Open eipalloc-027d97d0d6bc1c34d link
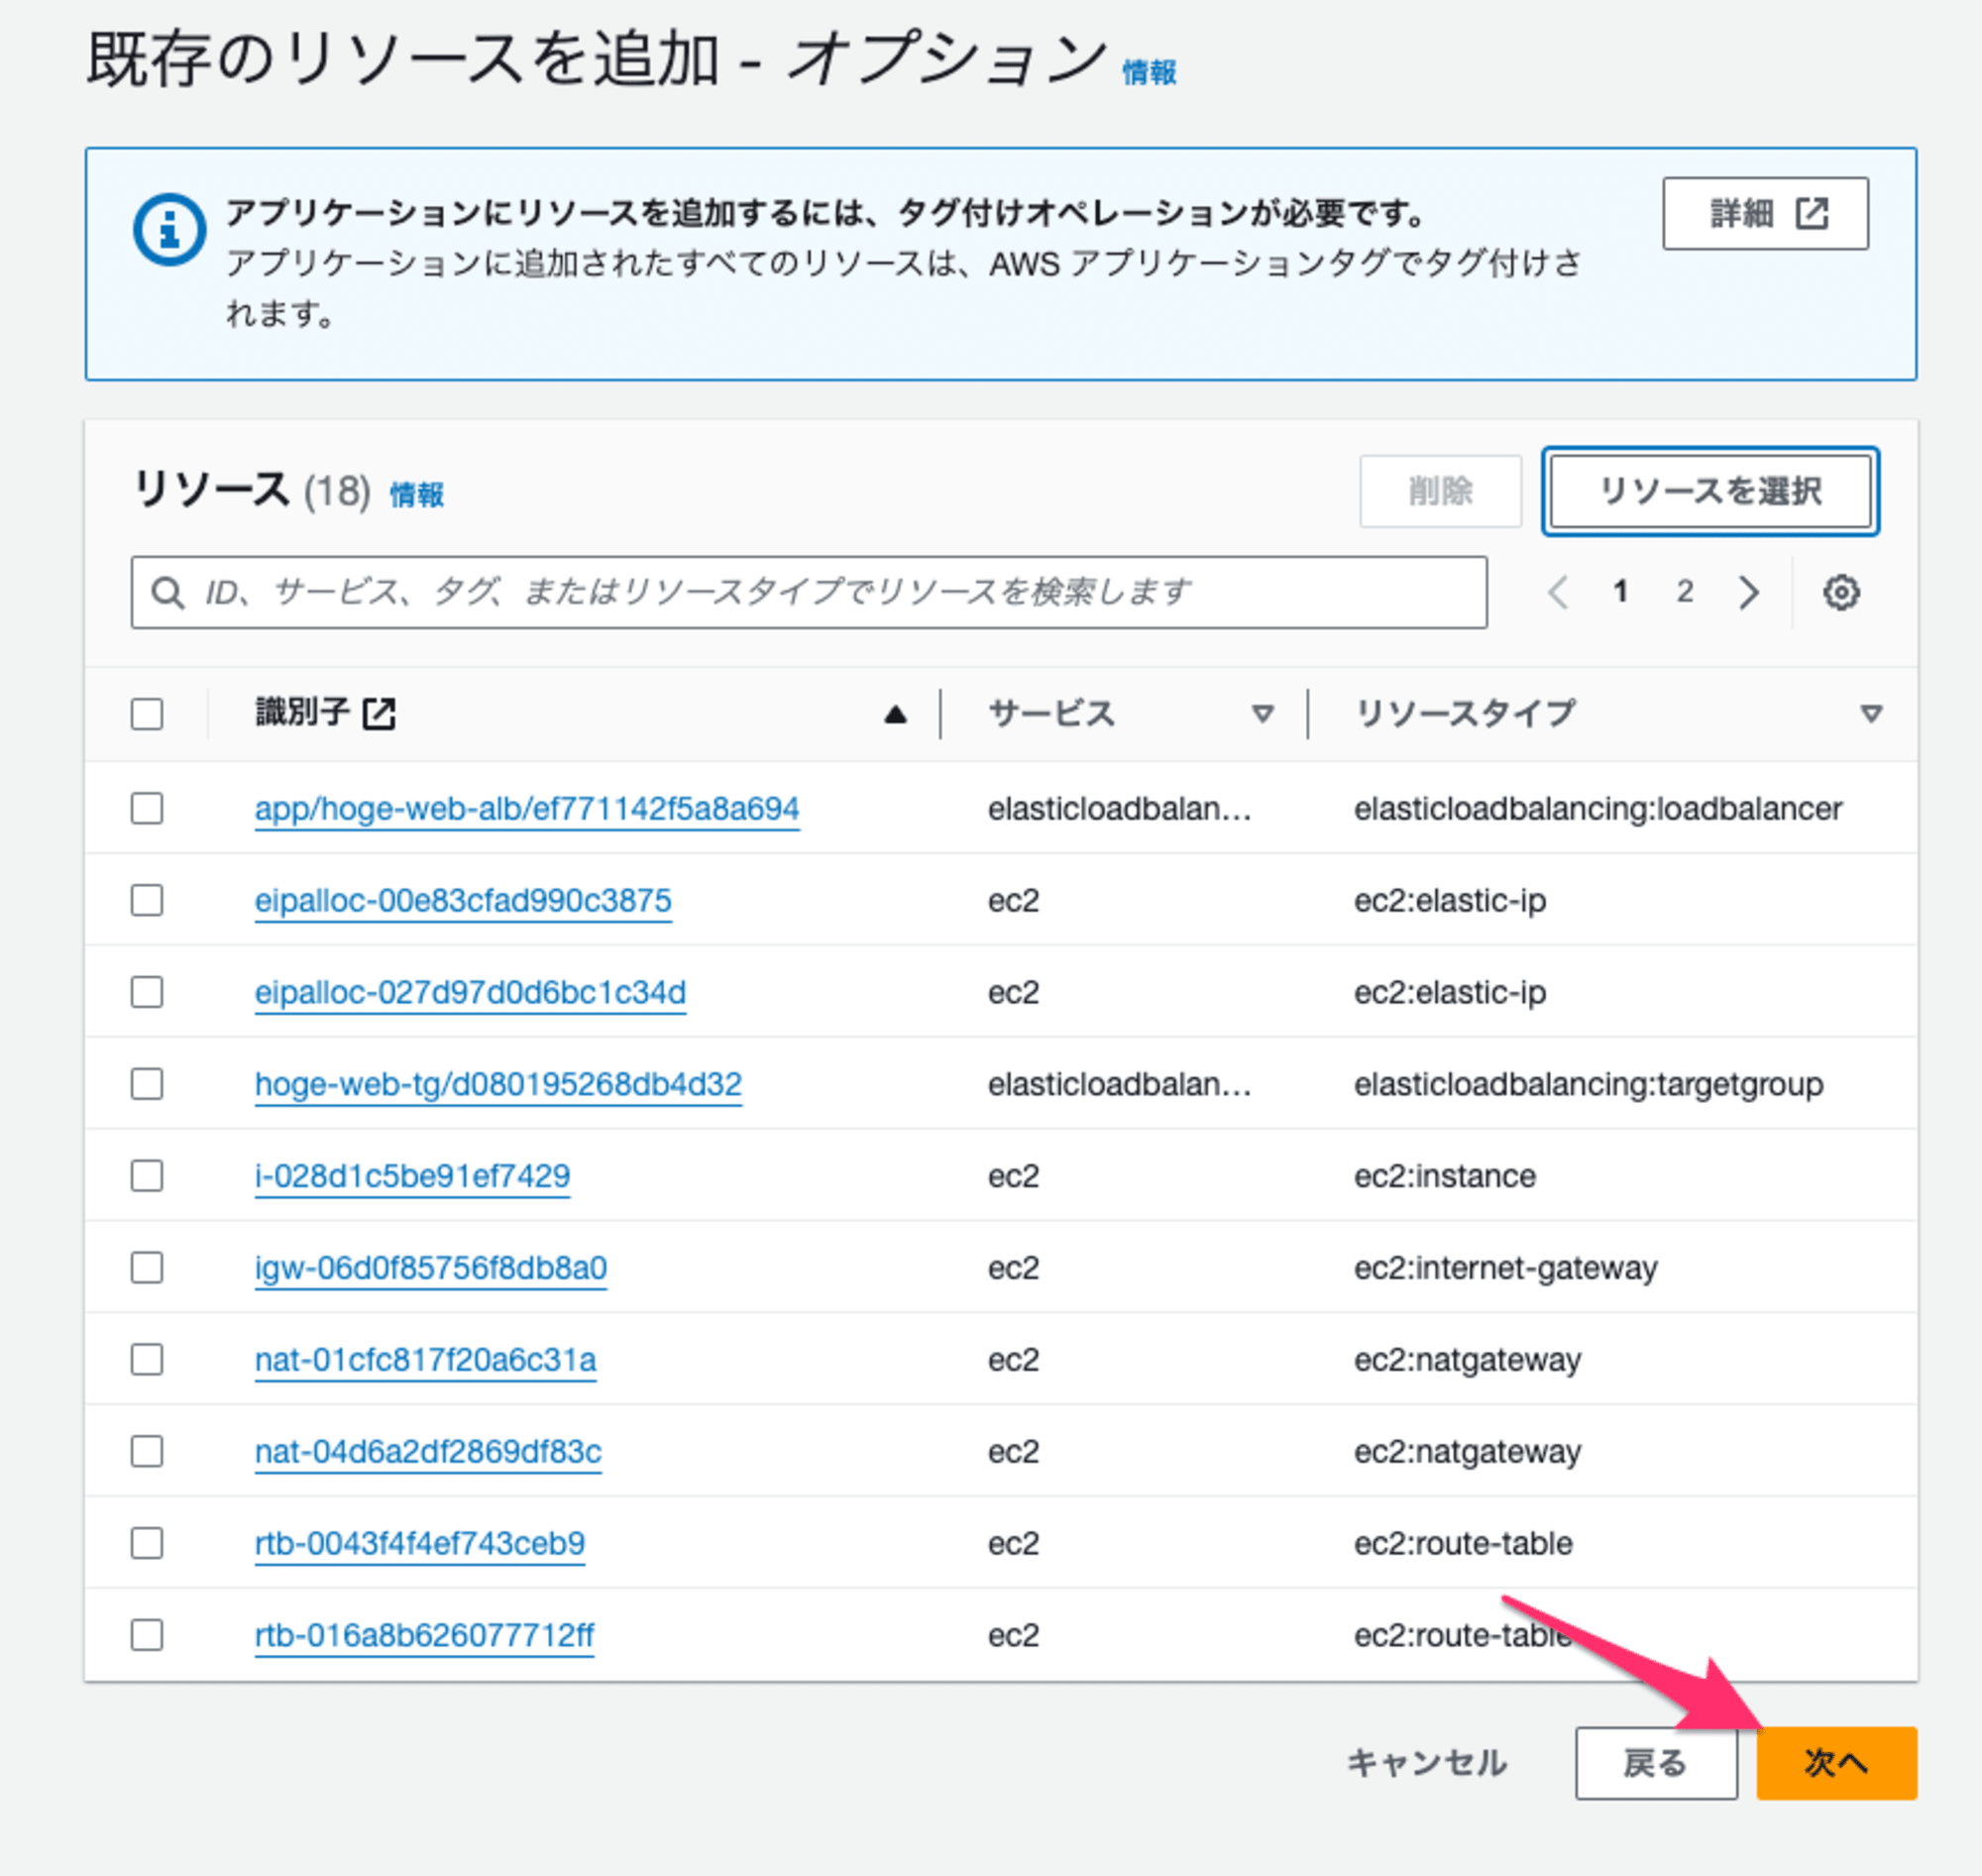The image size is (1982, 1876). (x=470, y=993)
